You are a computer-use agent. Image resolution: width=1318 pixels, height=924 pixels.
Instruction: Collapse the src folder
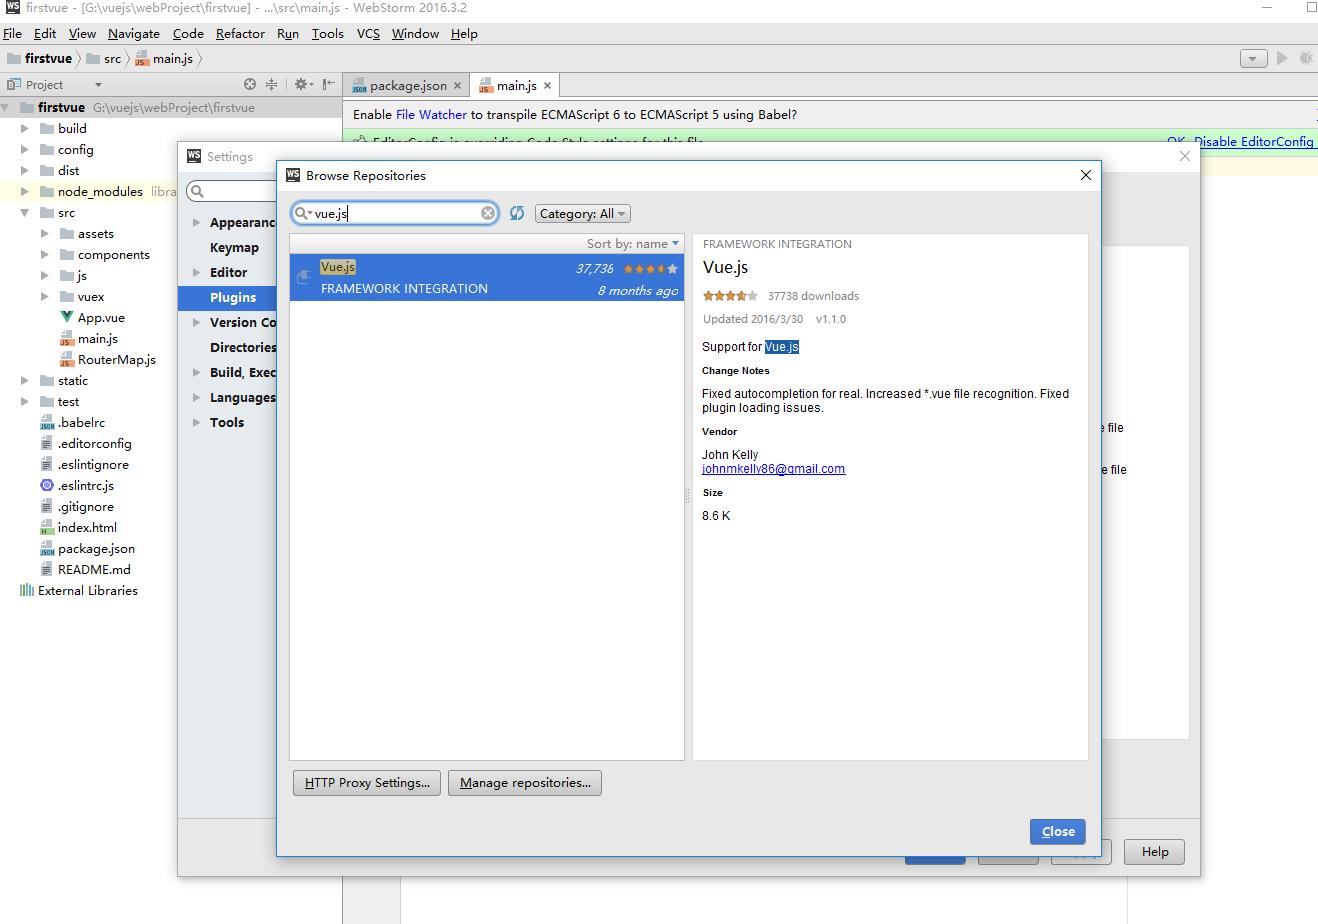[x=25, y=213]
